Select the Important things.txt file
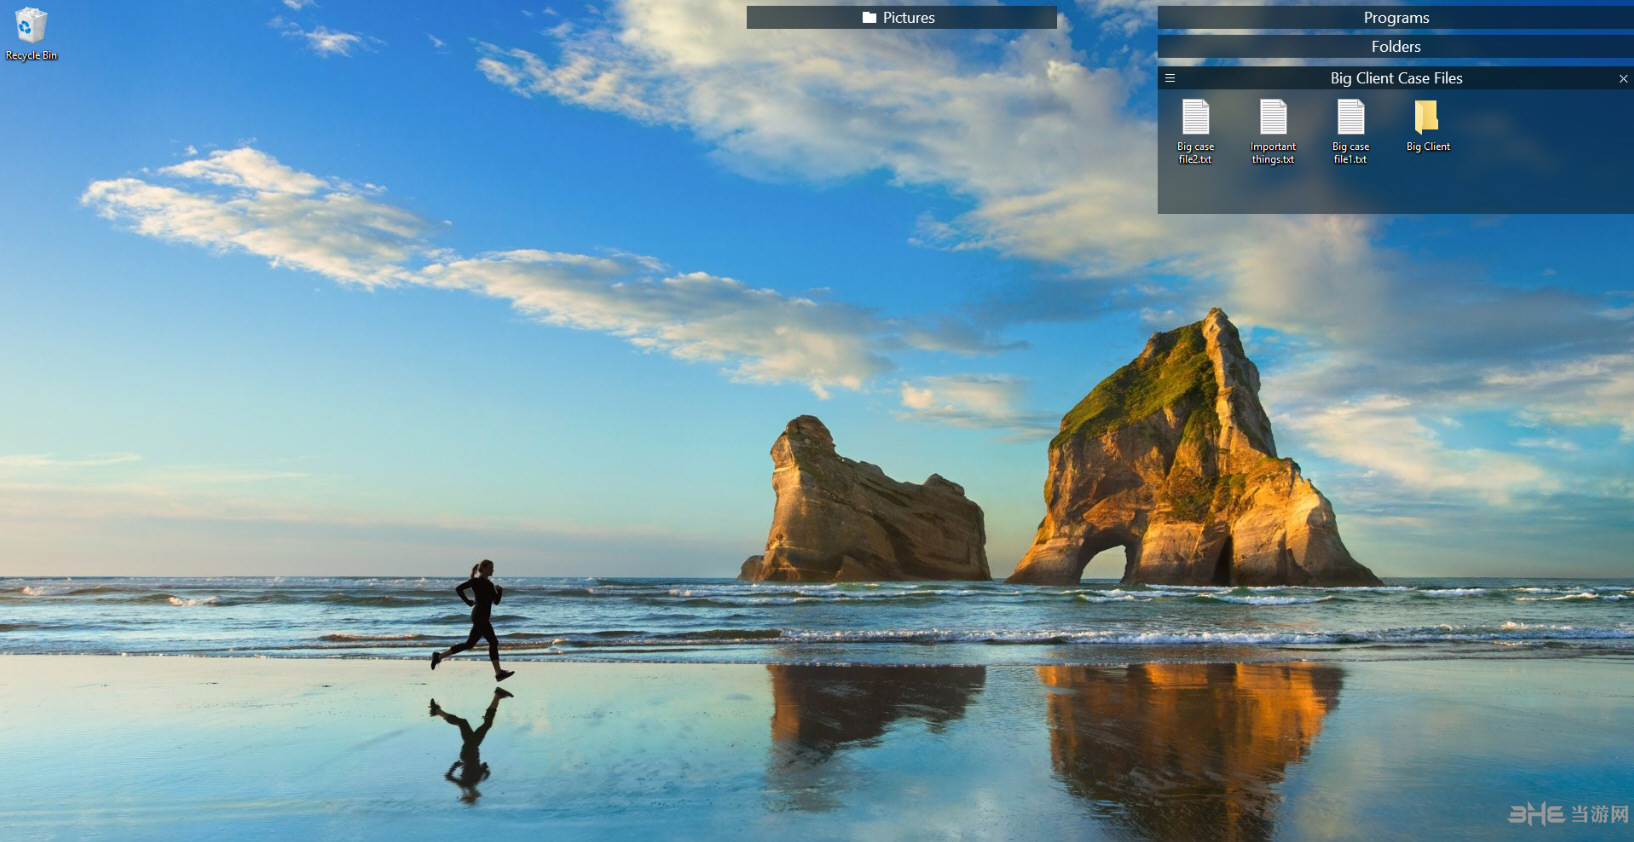1634x842 pixels. pos(1273,132)
